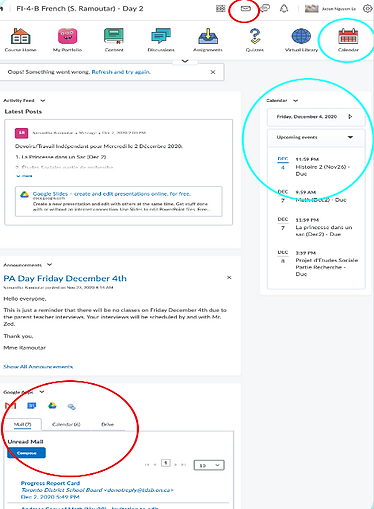Open the notifications bell icon
The image size is (374, 509).
coord(284,8)
